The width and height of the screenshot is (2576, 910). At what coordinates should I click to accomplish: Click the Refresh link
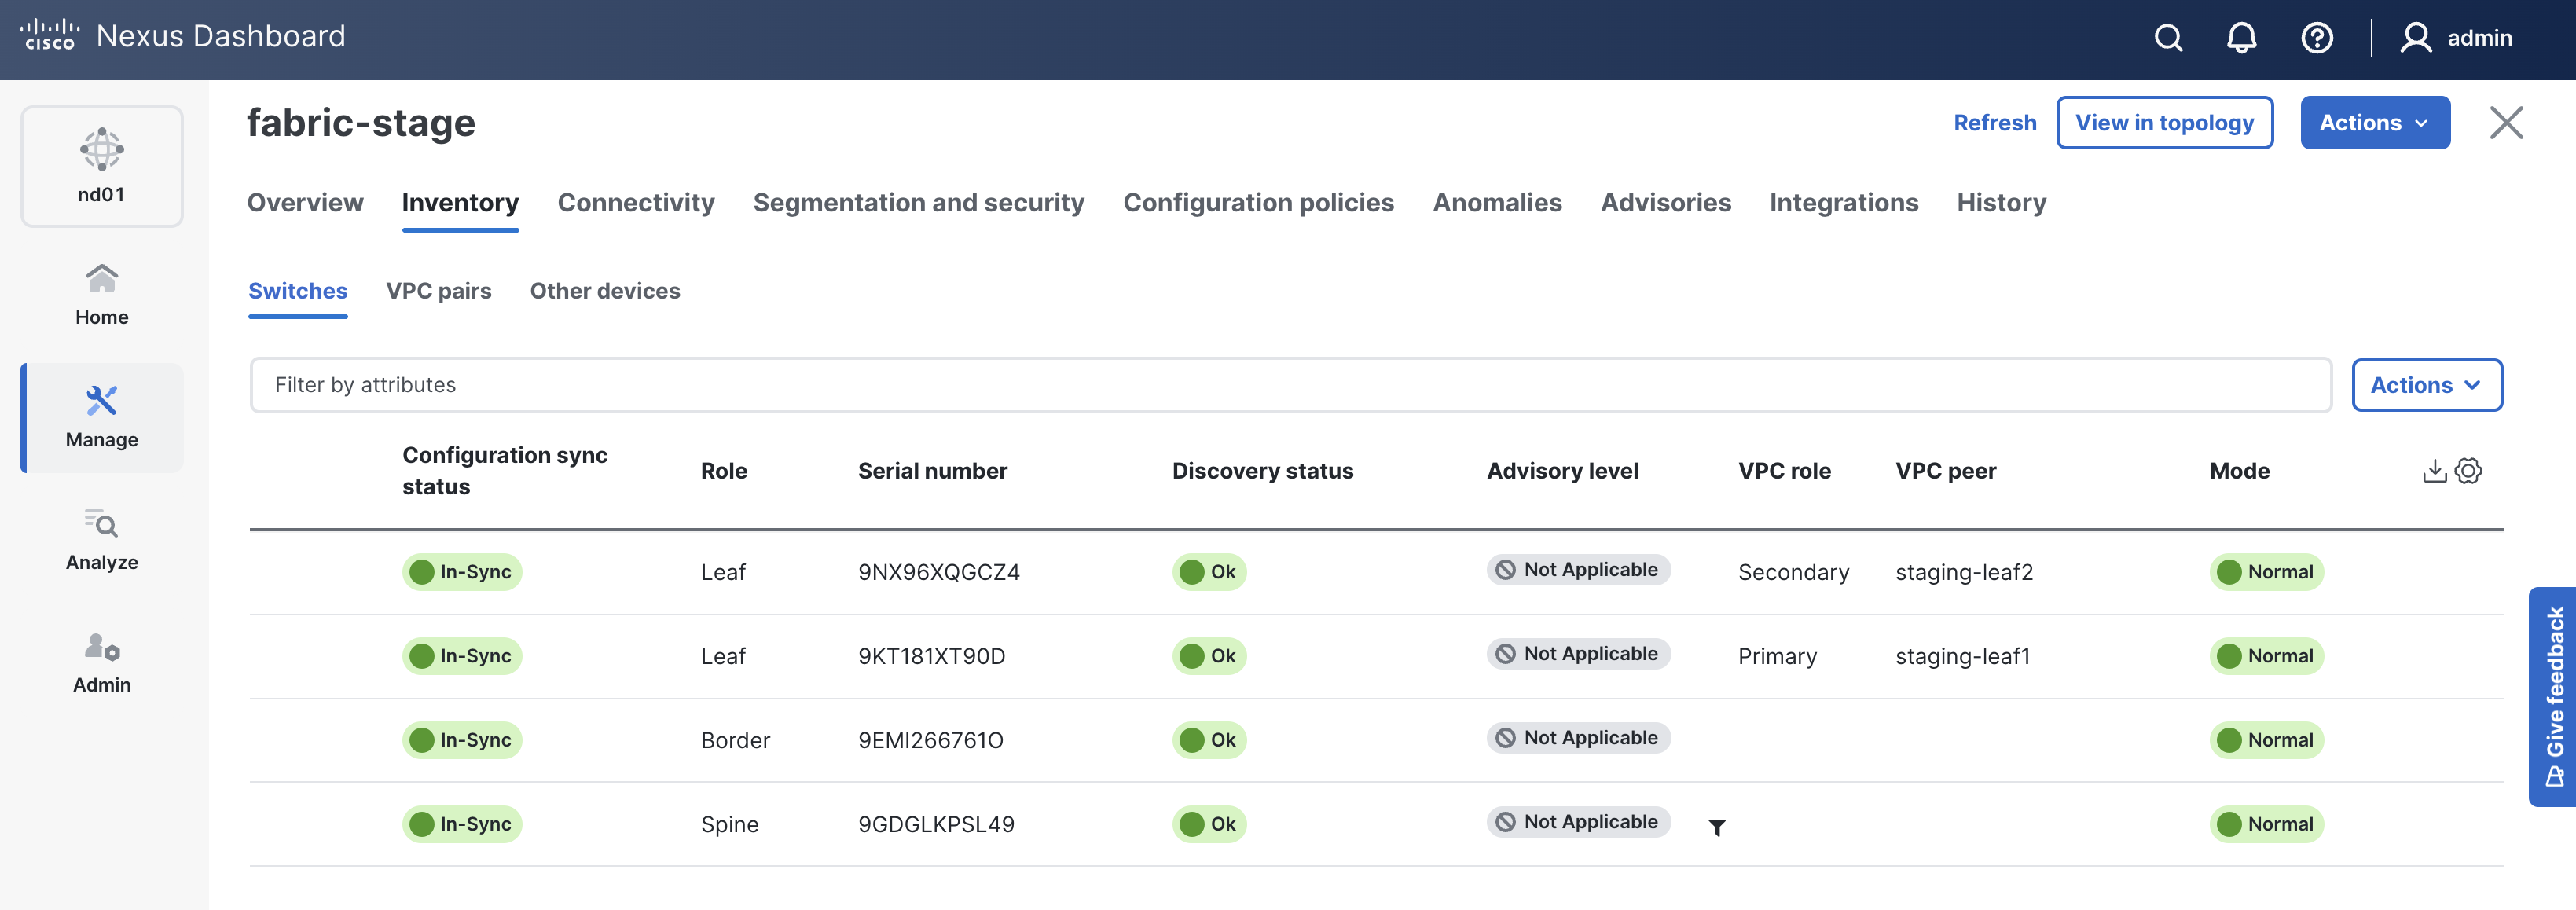[x=1994, y=123]
